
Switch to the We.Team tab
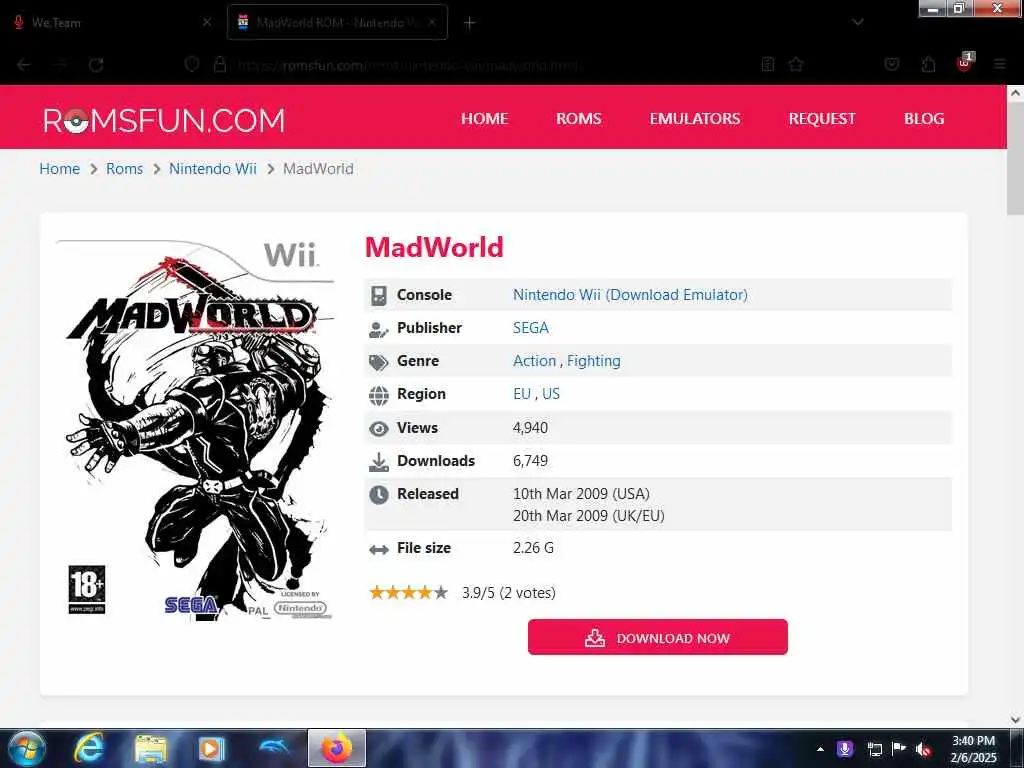point(112,22)
